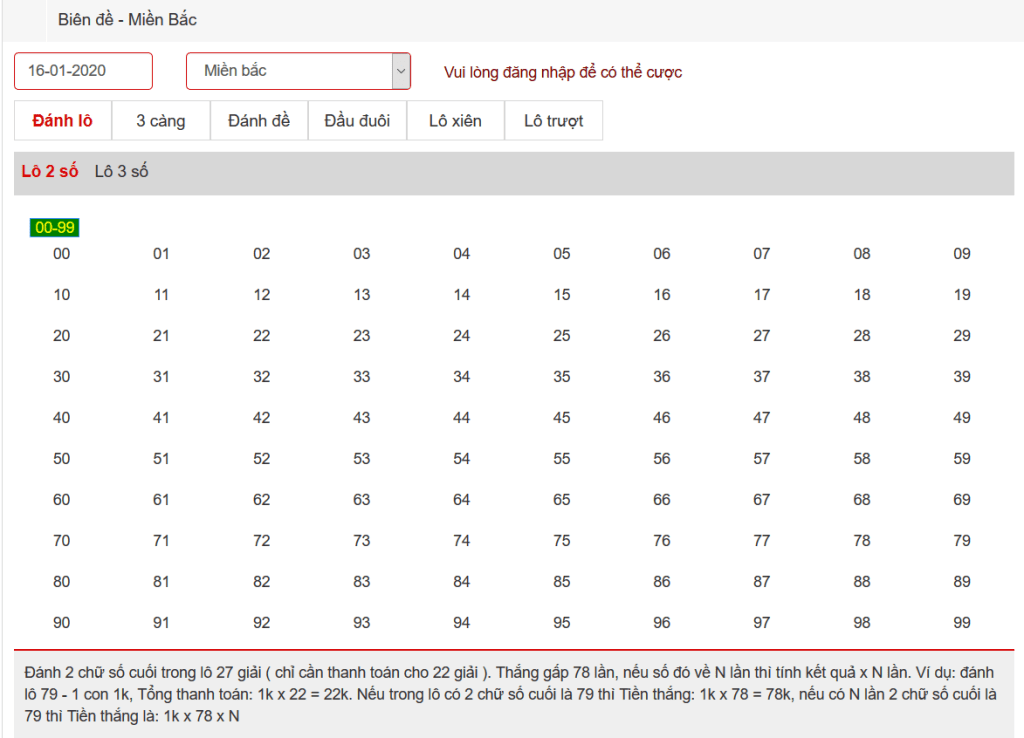Switch to the Lô 3 số sub-tab
Image resolution: width=1024 pixels, height=738 pixels.
[x=121, y=172]
